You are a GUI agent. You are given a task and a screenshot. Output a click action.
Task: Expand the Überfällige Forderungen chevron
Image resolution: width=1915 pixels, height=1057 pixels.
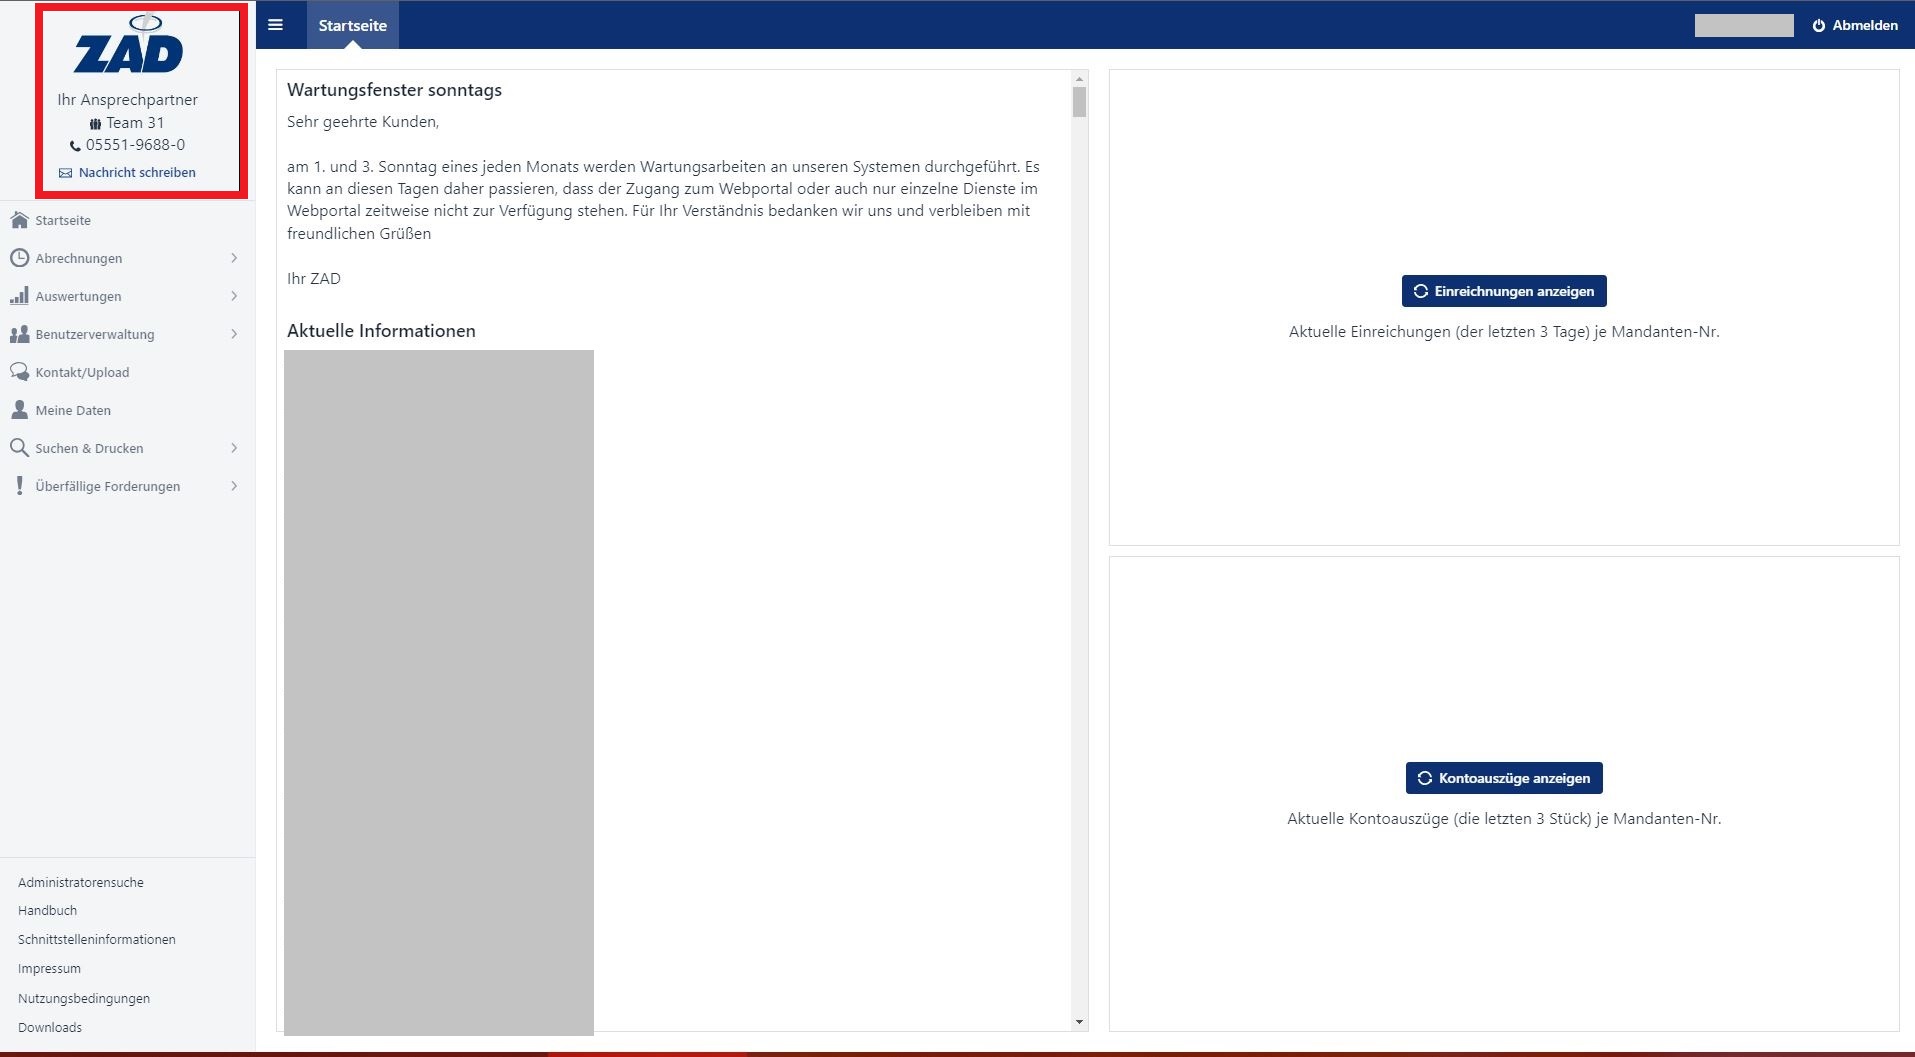click(x=234, y=486)
